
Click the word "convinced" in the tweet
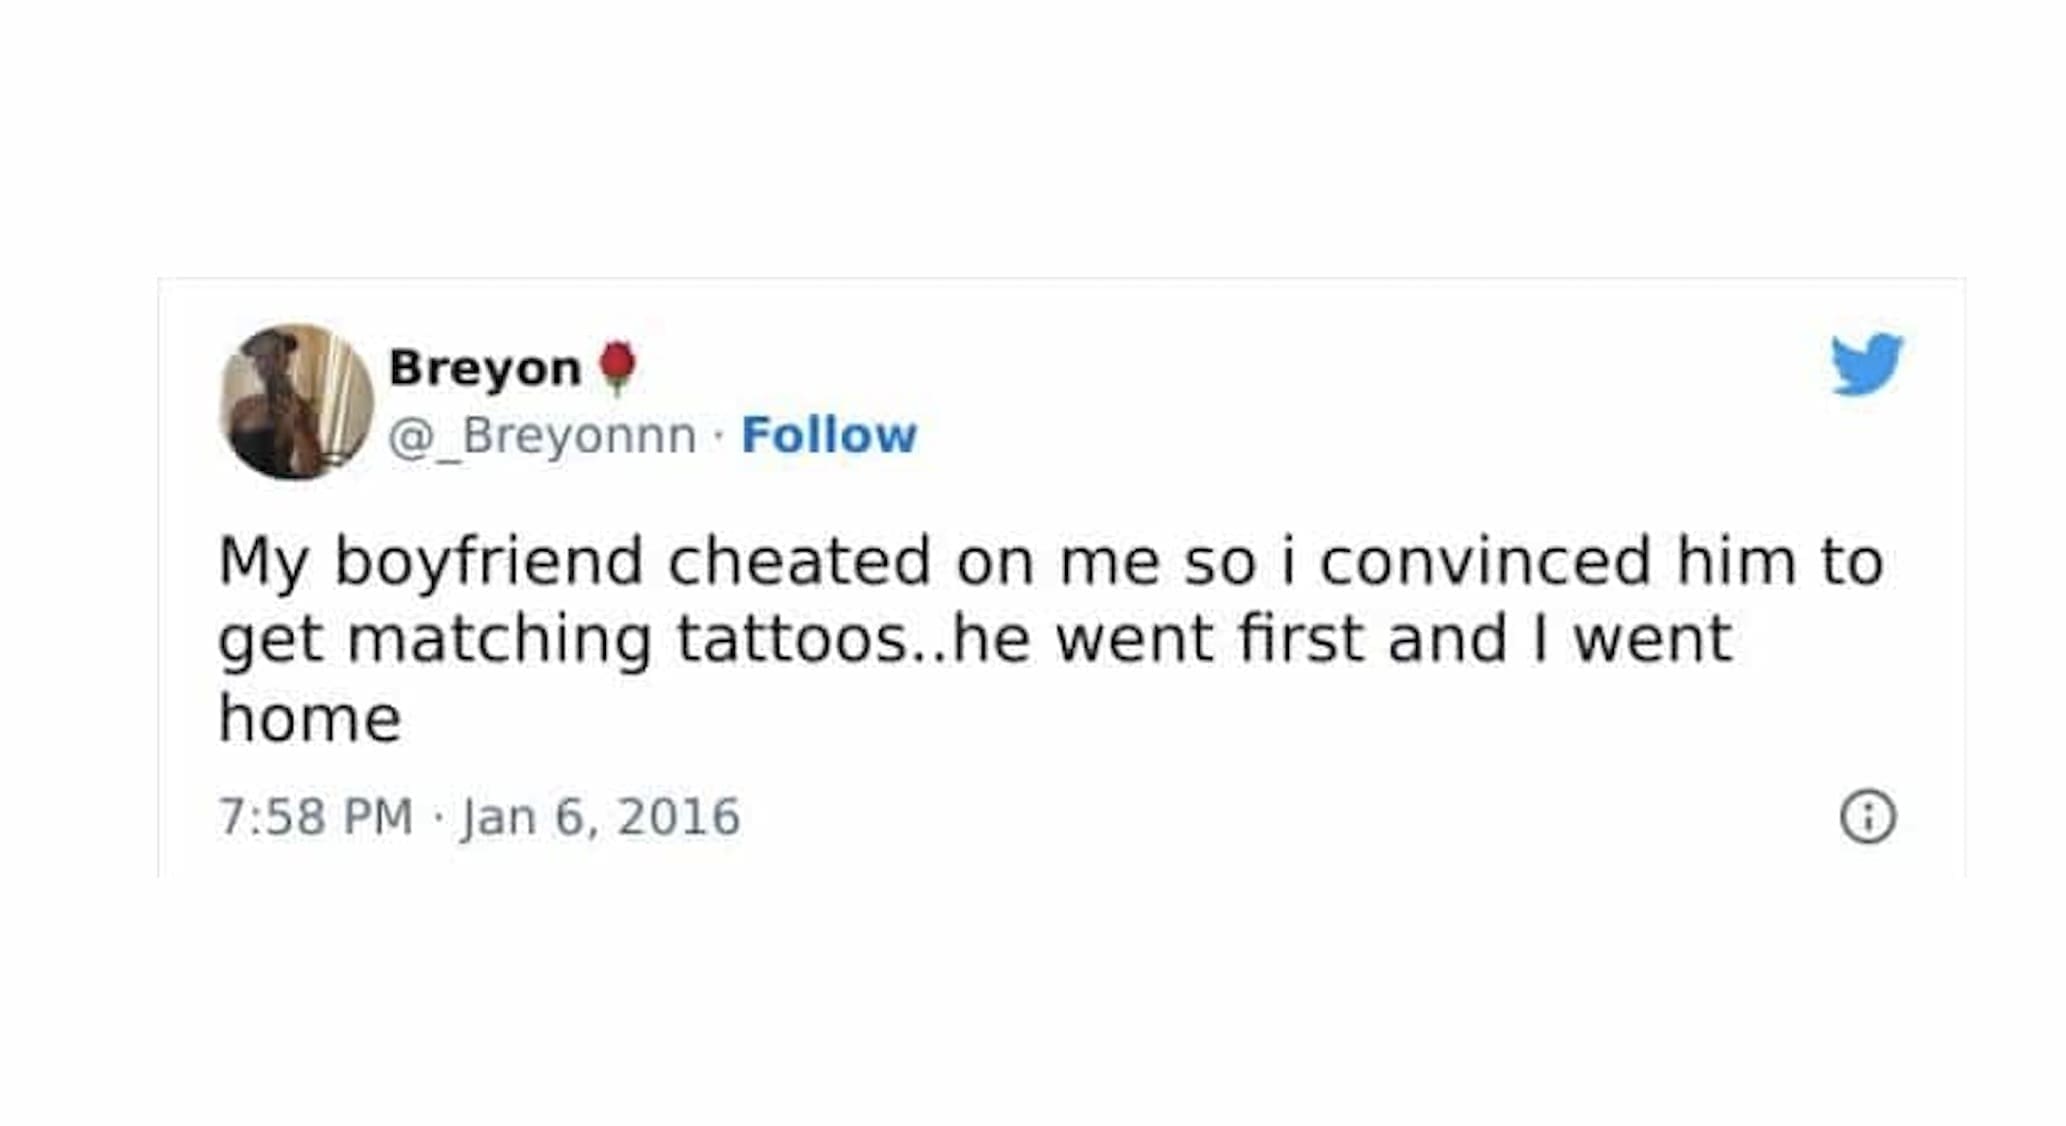point(1485,561)
